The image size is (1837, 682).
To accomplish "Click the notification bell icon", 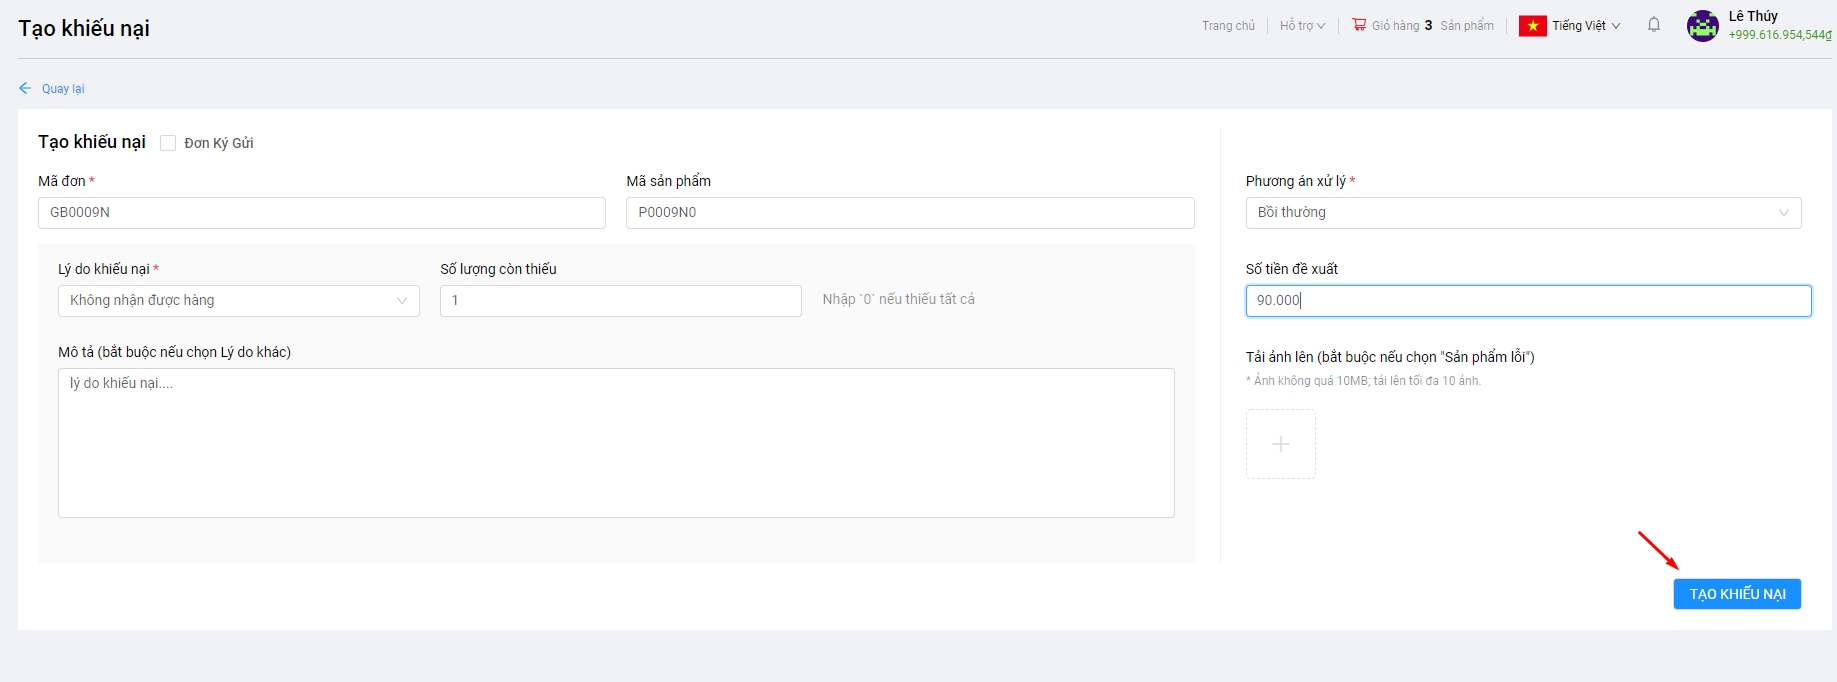I will pos(1654,25).
